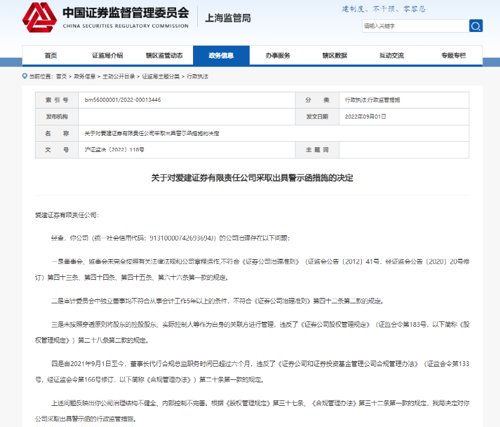
Task: Click the 上海监管局 header text
Action: pos(228,18)
